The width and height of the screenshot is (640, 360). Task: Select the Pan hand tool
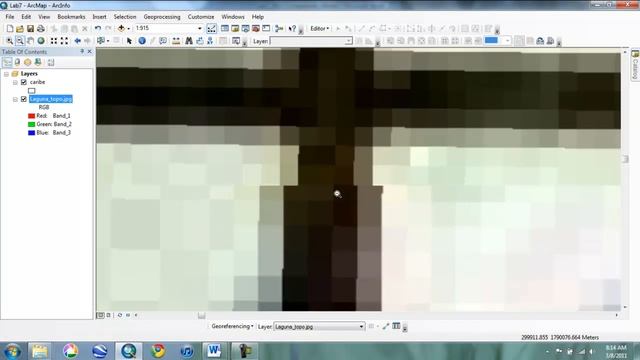(30, 41)
